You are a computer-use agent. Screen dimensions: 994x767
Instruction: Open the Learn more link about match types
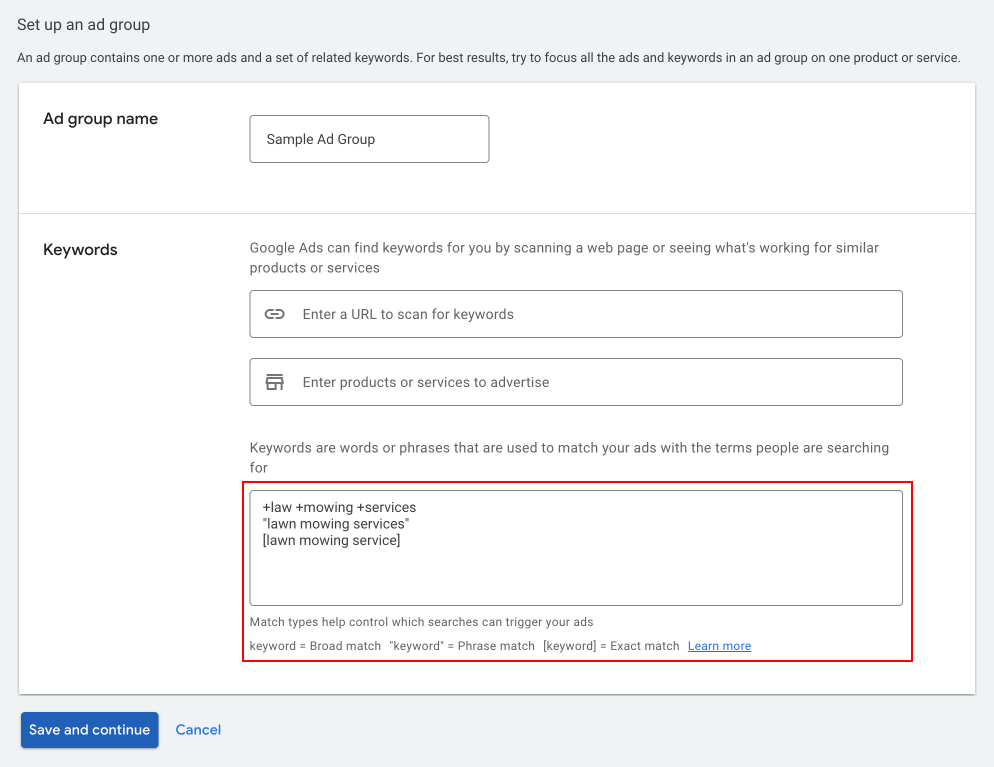[719, 646]
